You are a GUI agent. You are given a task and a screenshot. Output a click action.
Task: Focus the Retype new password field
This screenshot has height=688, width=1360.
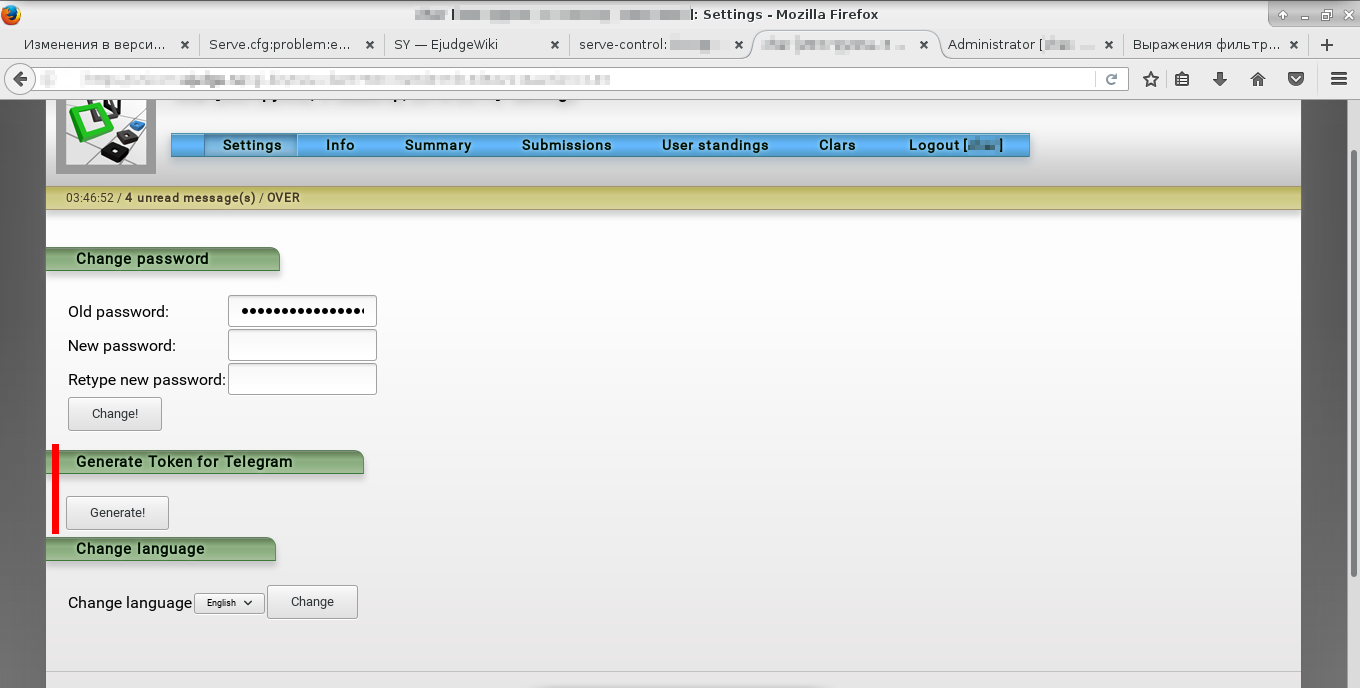click(x=302, y=379)
